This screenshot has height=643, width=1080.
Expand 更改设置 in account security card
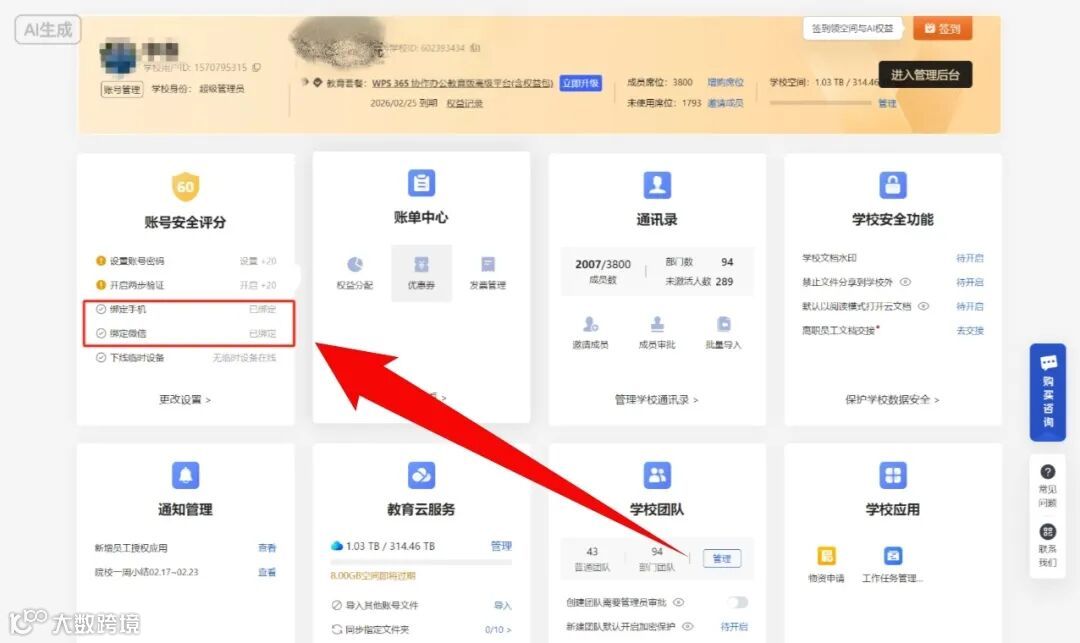point(185,399)
